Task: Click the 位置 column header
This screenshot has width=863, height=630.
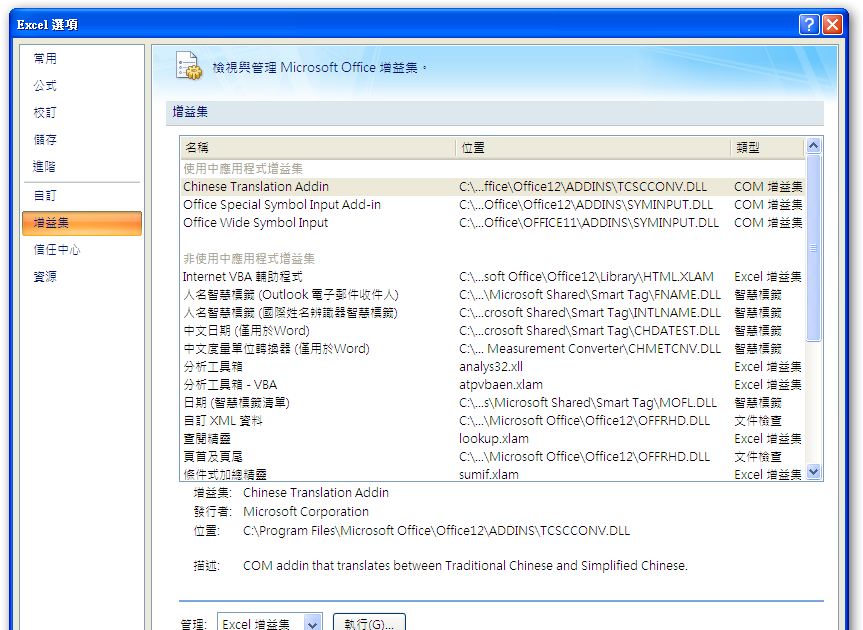Action: 593,147
